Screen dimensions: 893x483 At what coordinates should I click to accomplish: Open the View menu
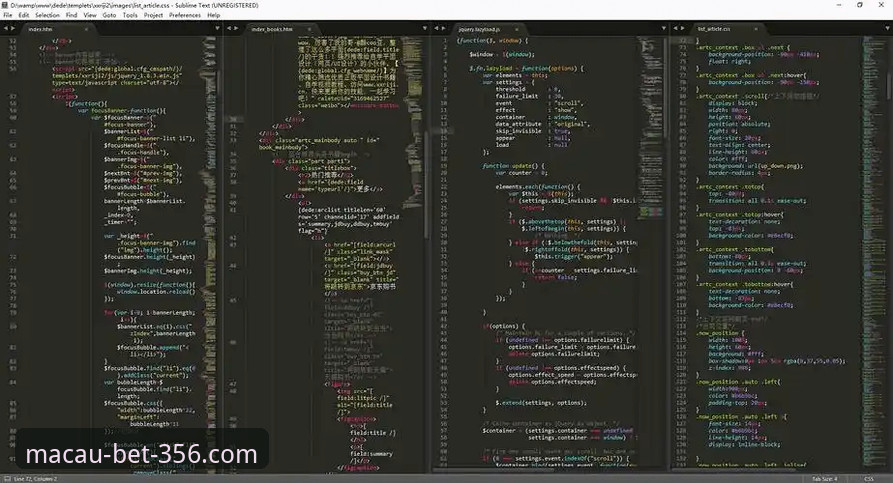pos(90,15)
